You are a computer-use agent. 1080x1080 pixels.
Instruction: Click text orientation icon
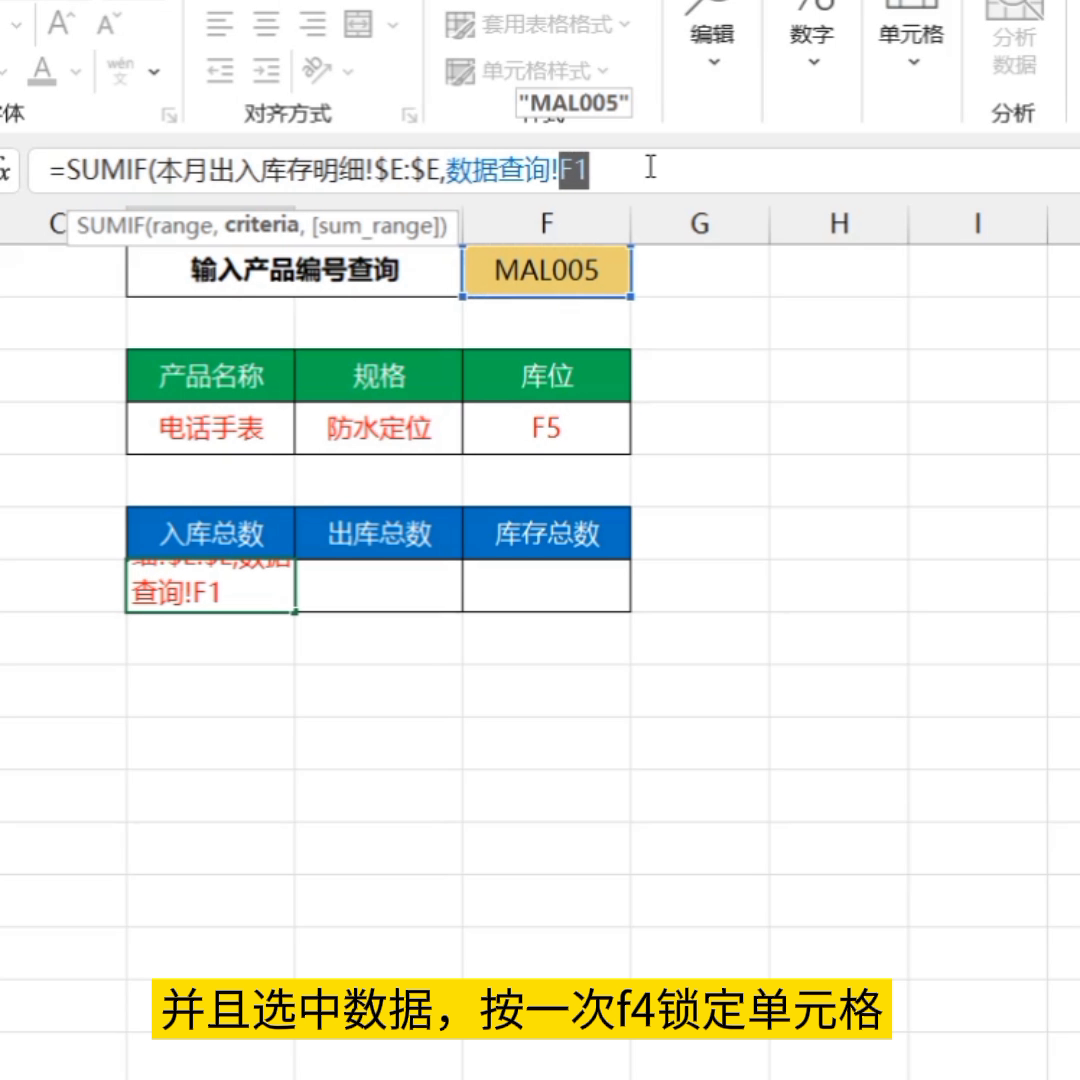click(x=318, y=70)
